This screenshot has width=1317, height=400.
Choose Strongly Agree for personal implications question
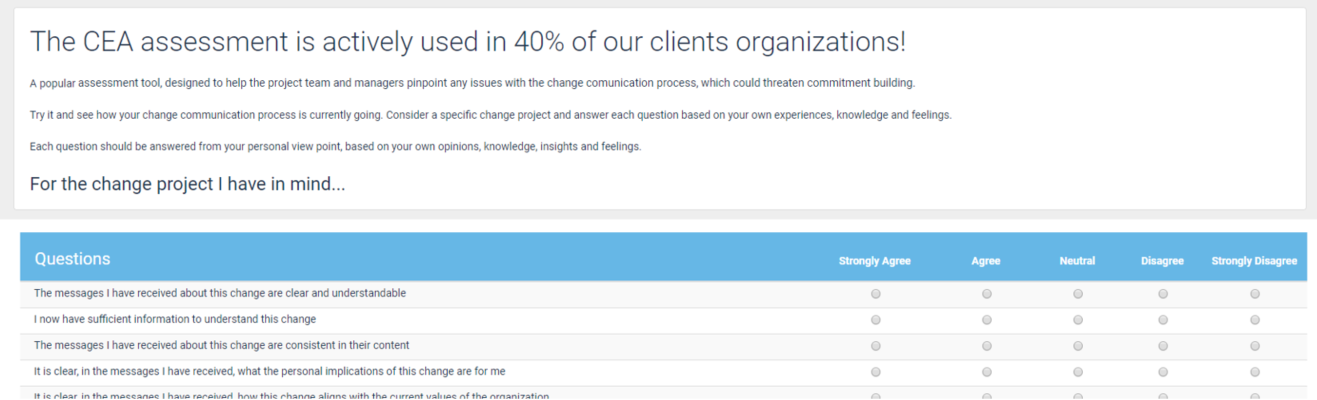pyautogui.click(x=876, y=372)
